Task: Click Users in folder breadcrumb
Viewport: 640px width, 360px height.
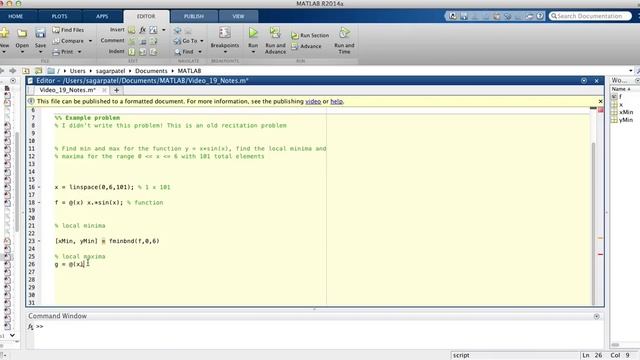Action: click(x=78, y=71)
